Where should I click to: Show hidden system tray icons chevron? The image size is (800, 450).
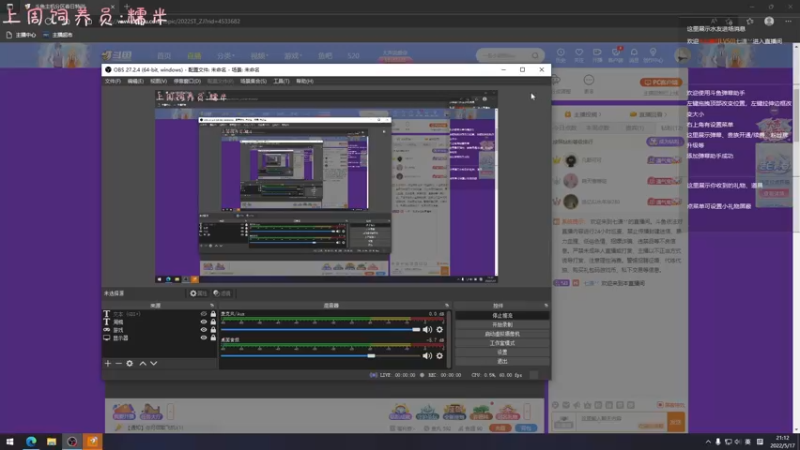point(708,442)
